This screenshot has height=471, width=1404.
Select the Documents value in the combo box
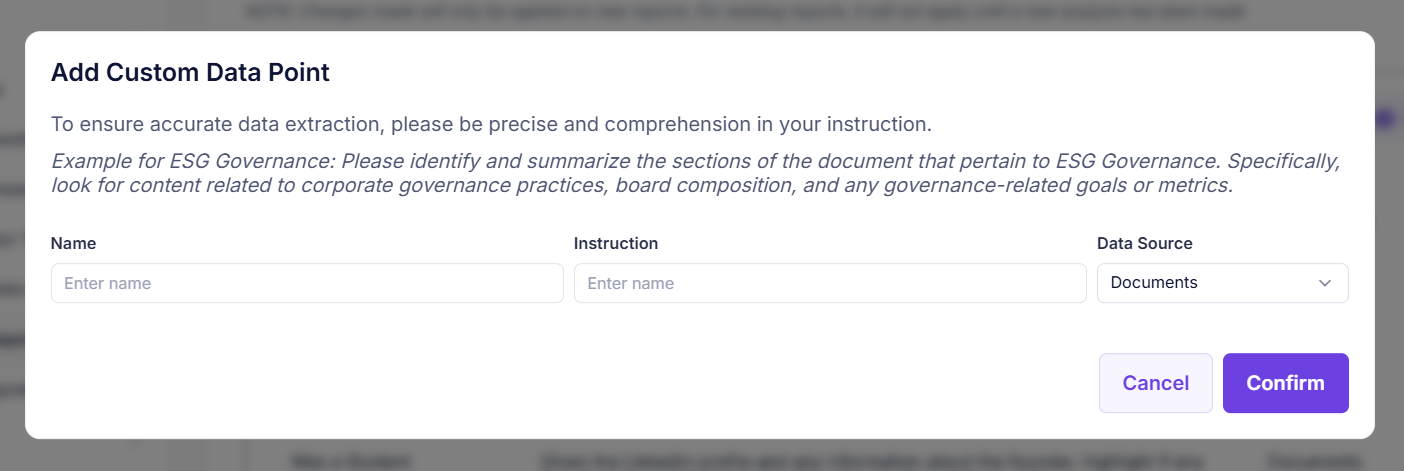(x=1154, y=283)
